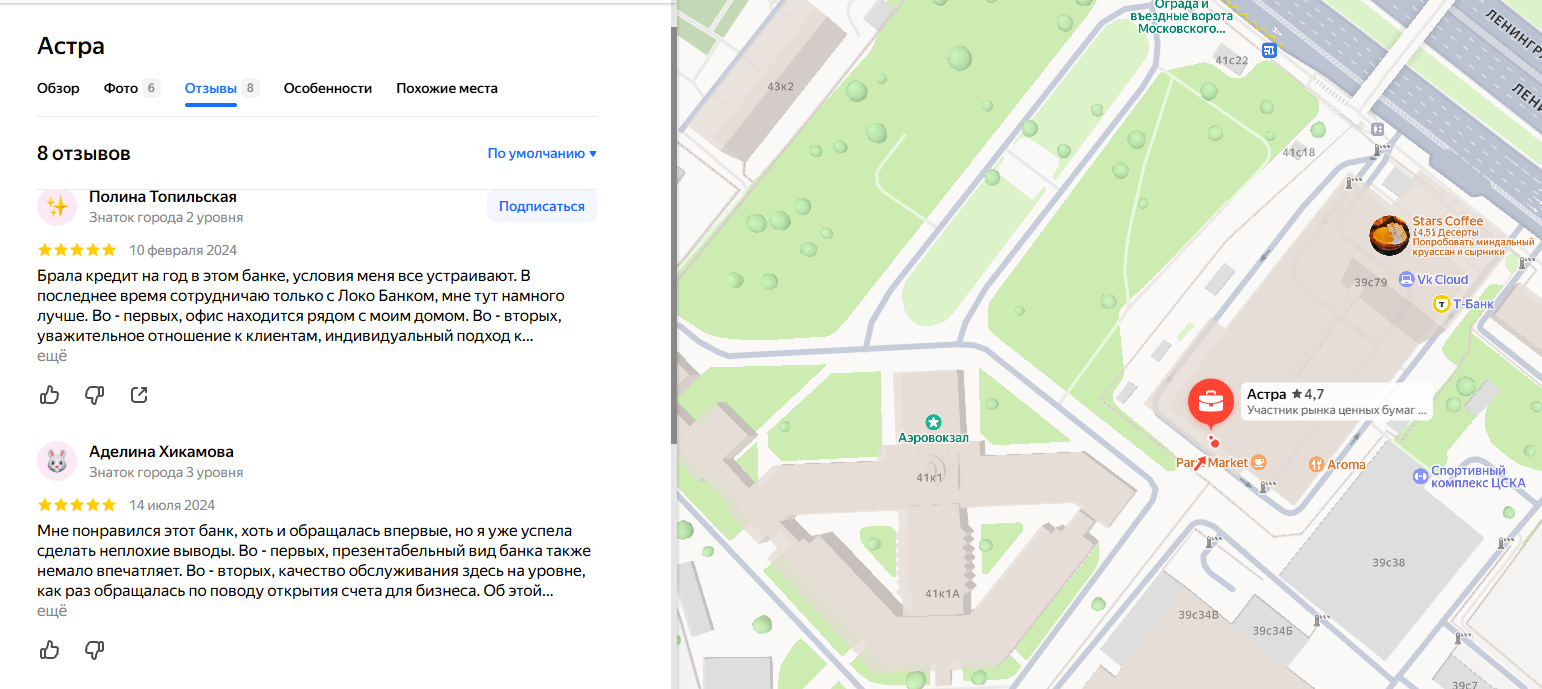Image resolution: width=1542 pixels, height=689 pixels.
Task: Click the 14 июля 2024 review date
Action: [x=172, y=505]
